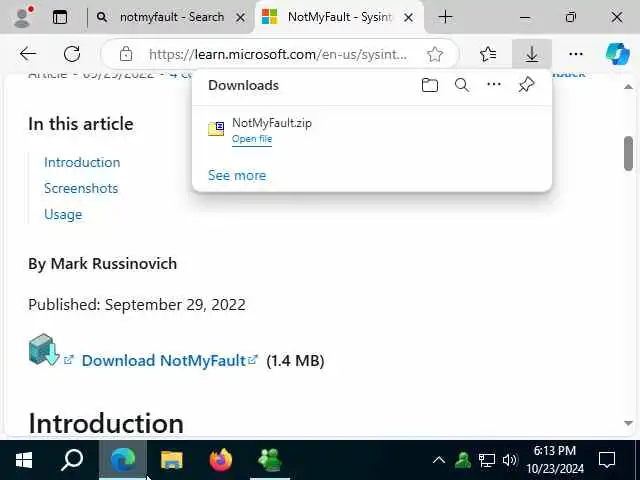Click the Microsoft Edge taskbar icon
This screenshot has height=480, width=640.
pyautogui.click(x=123, y=459)
